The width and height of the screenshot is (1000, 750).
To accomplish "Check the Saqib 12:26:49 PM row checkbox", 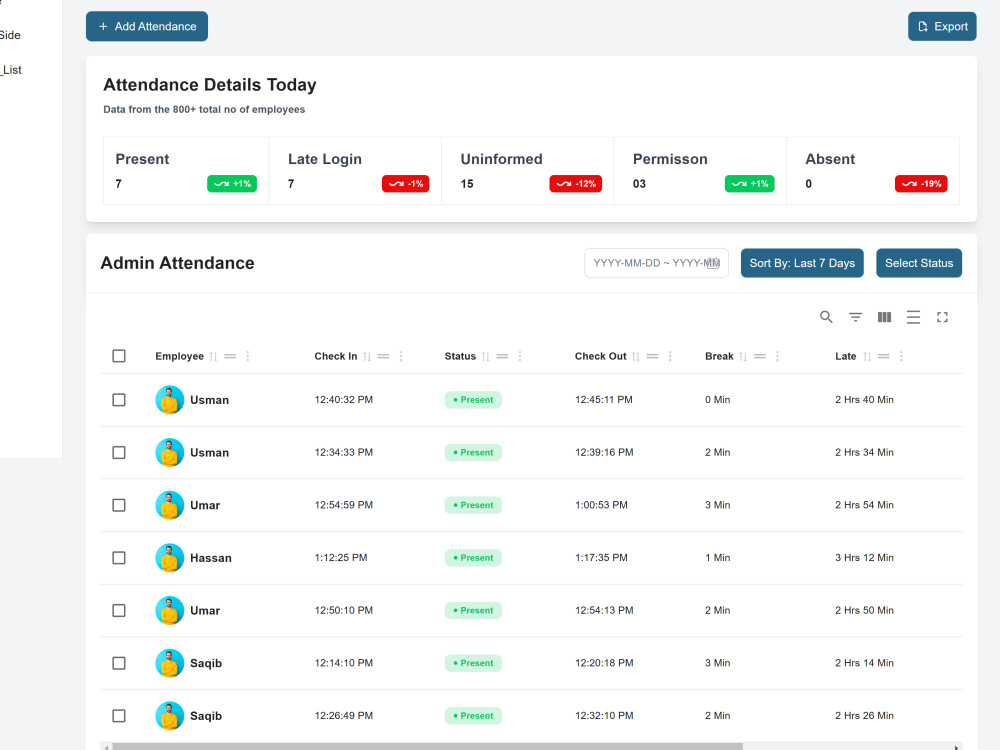I will pyautogui.click(x=119, y=716).
